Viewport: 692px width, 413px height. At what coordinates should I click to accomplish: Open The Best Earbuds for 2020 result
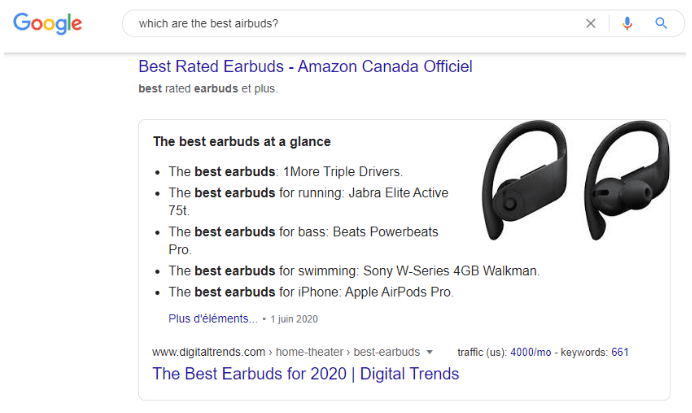click(305, 374)
